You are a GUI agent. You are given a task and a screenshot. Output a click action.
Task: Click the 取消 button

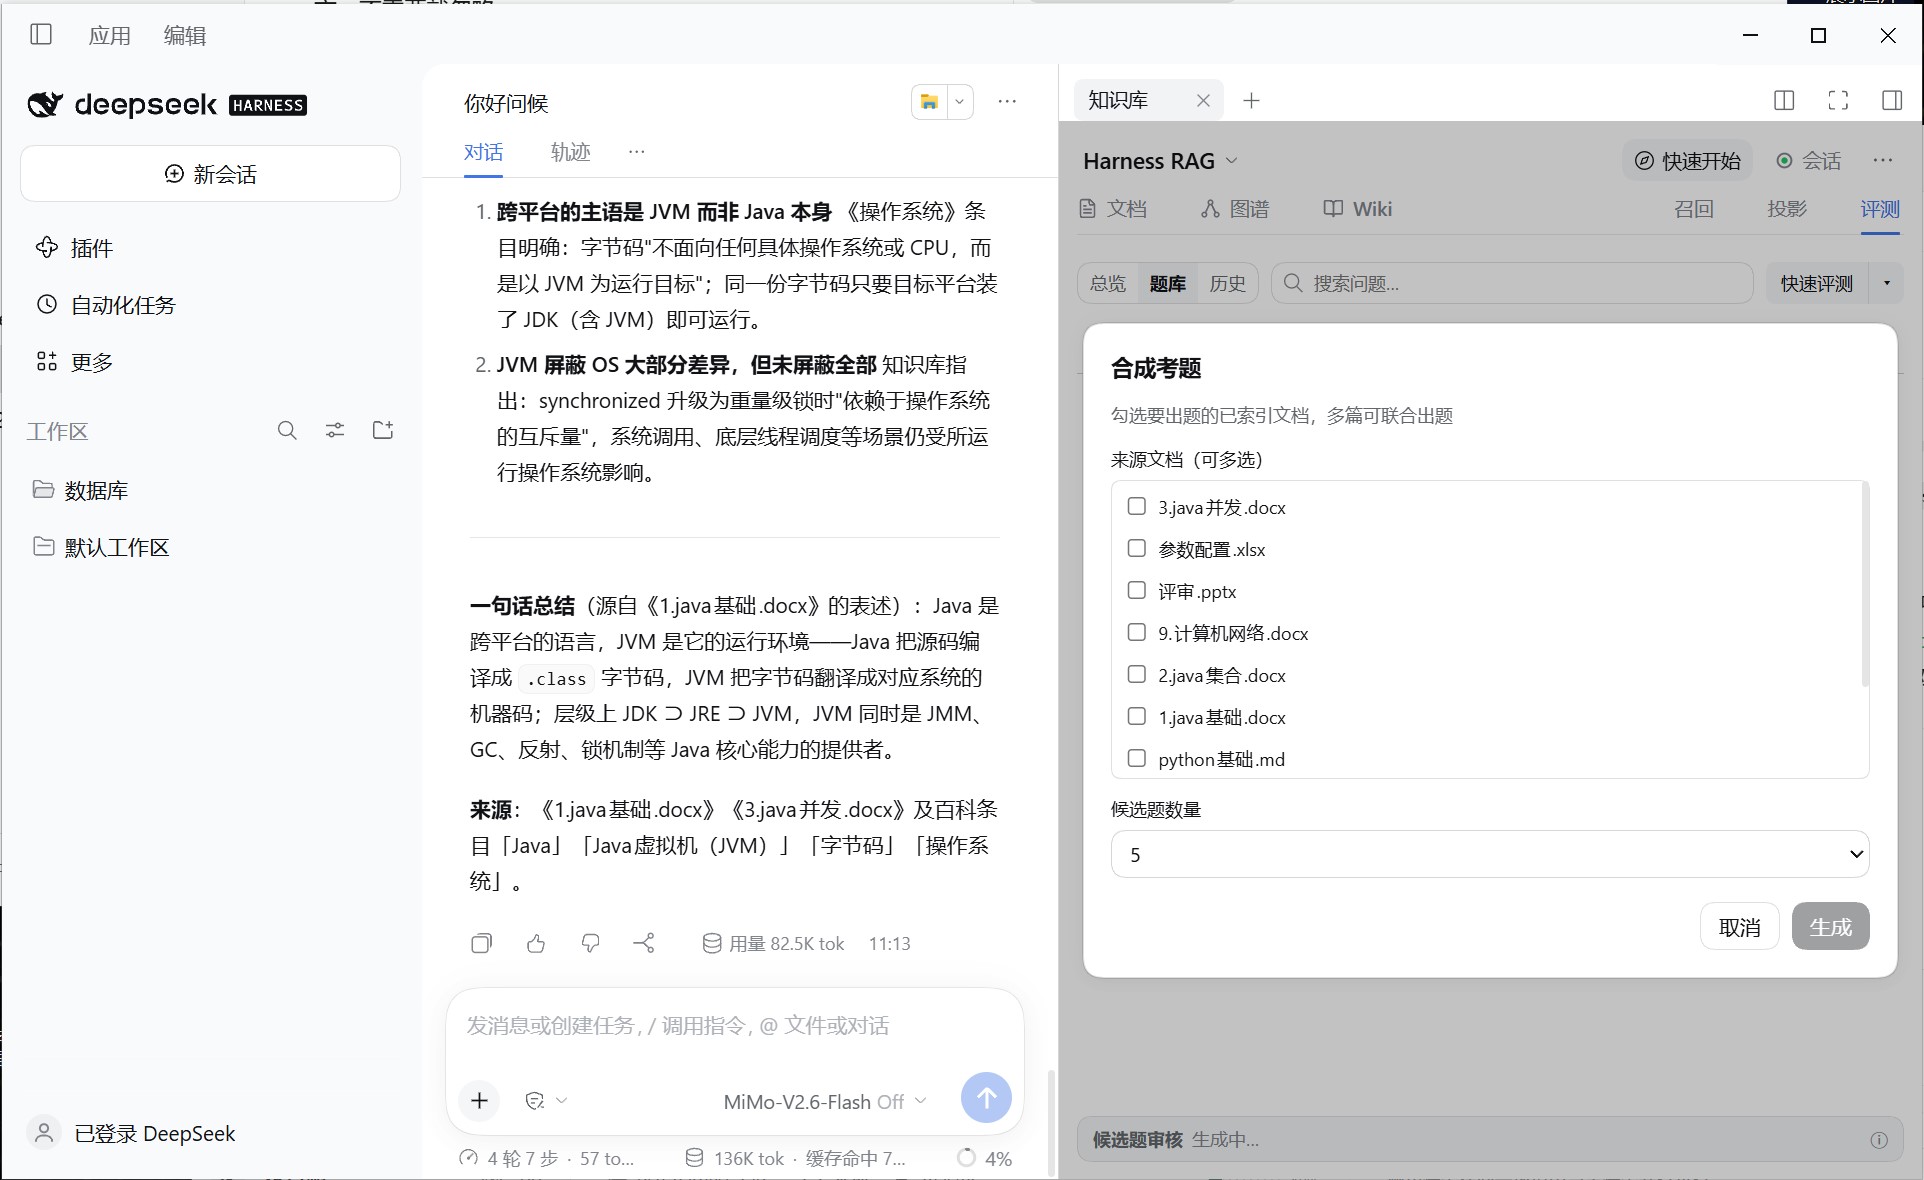[1739, 927]
